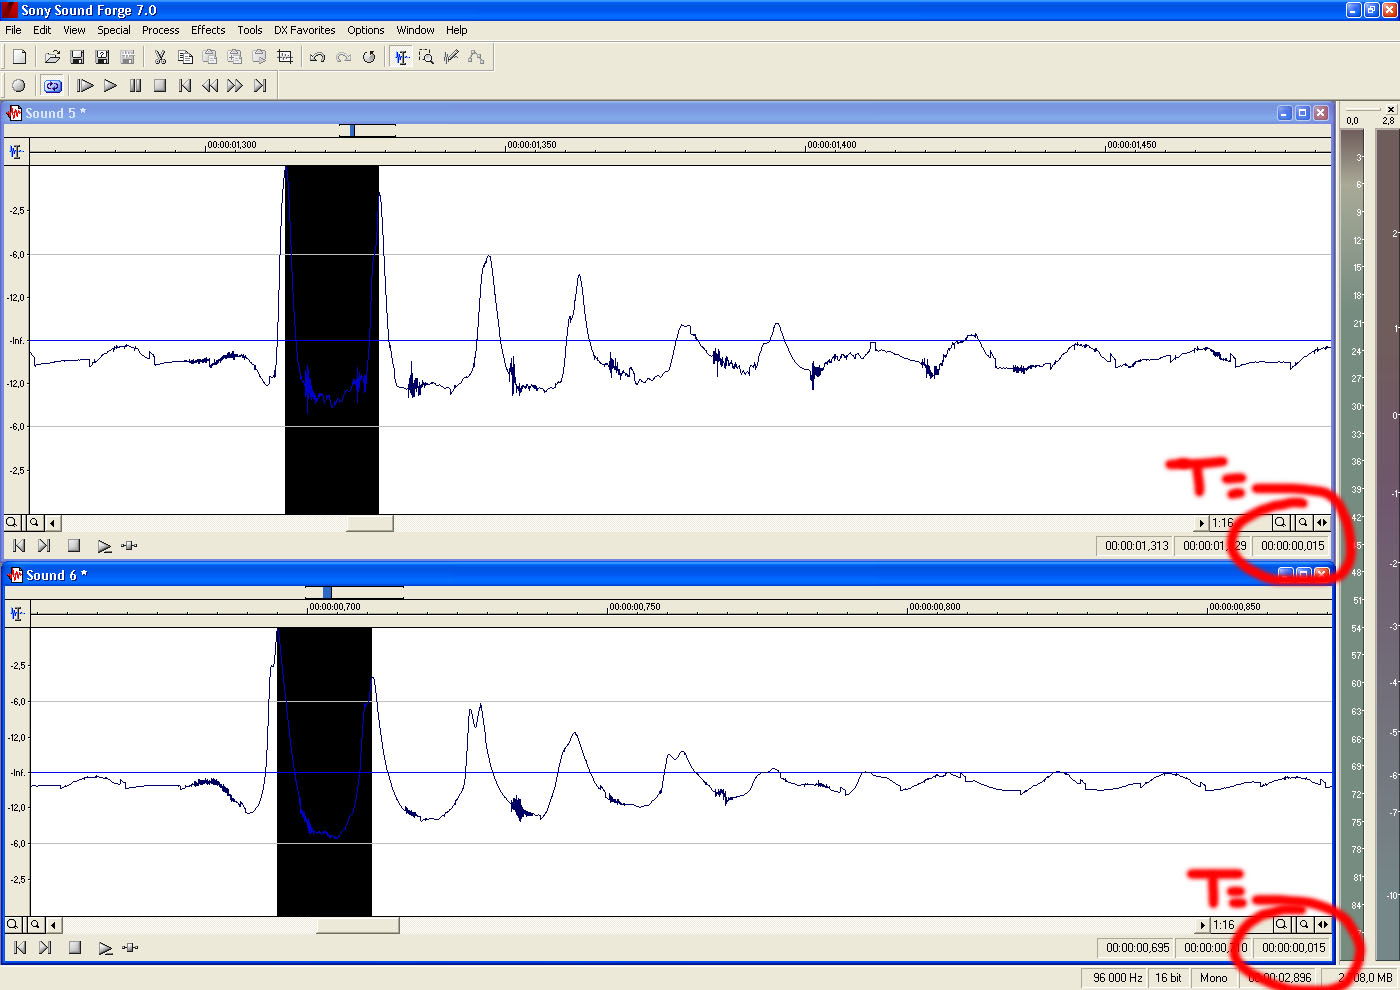Open a file with the Open folder icon
Image resolution: width=1400 pixels, height=990 pixels.
tap(52, 57)
